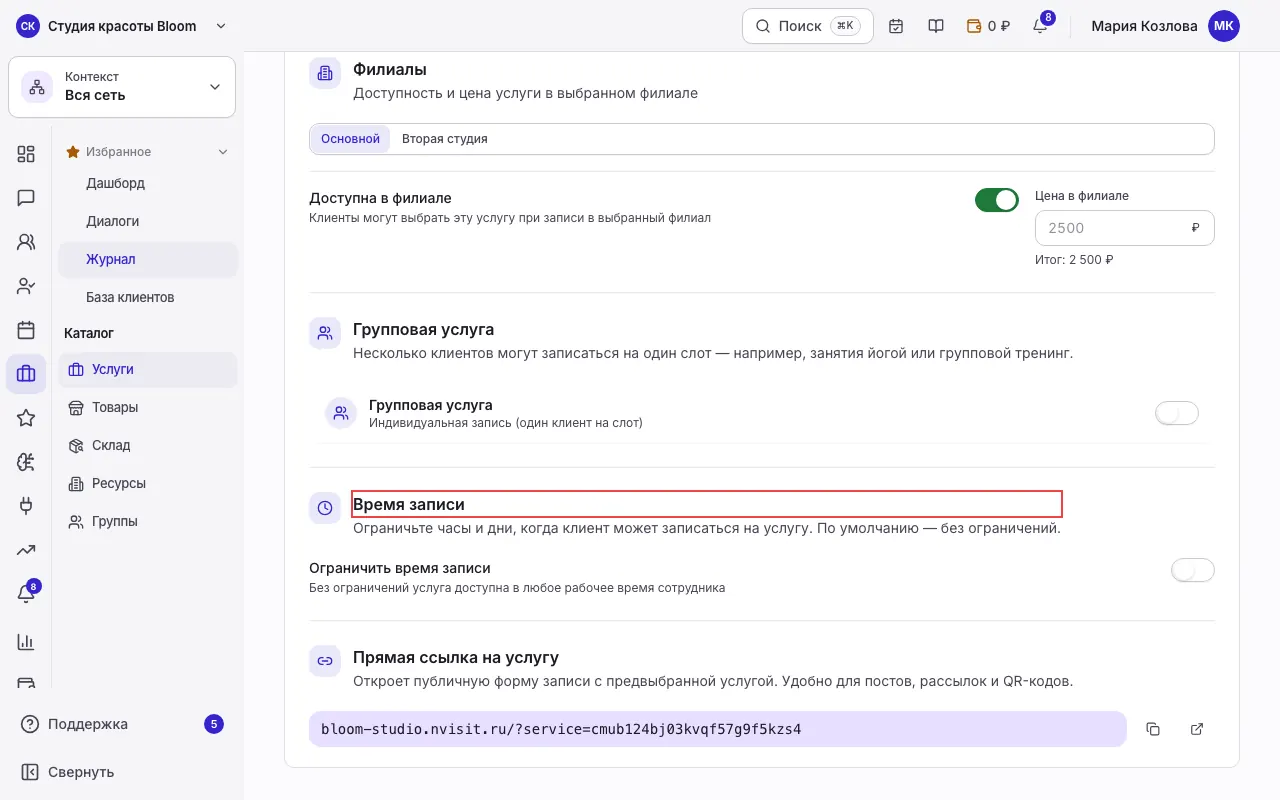Click the 'Цена в филиале' price field
Screen dimensions: 1280x800
pyautogui.click(x=1125, y=228)
